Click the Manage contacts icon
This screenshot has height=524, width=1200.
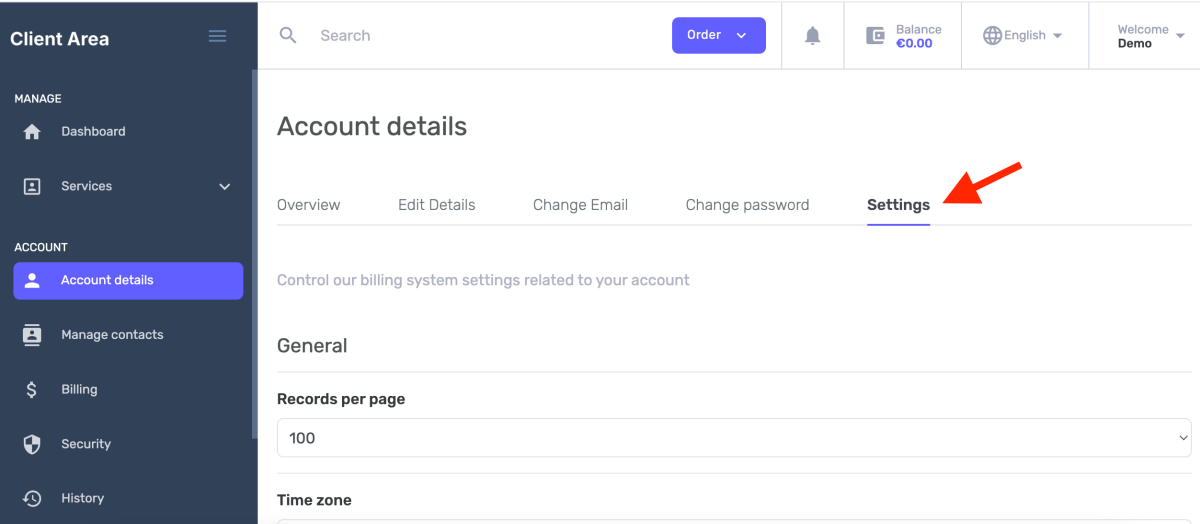point(32,335)
